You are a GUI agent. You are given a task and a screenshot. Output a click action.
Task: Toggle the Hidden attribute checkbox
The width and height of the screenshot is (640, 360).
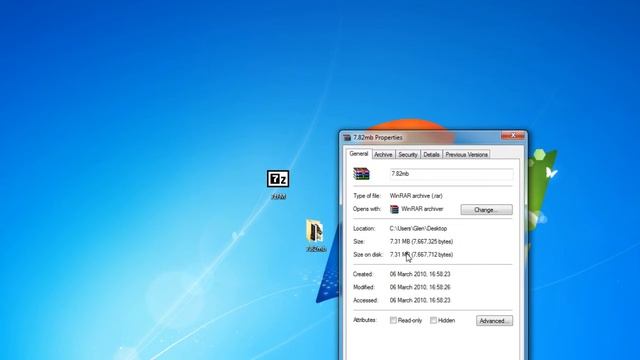[433, 320]
